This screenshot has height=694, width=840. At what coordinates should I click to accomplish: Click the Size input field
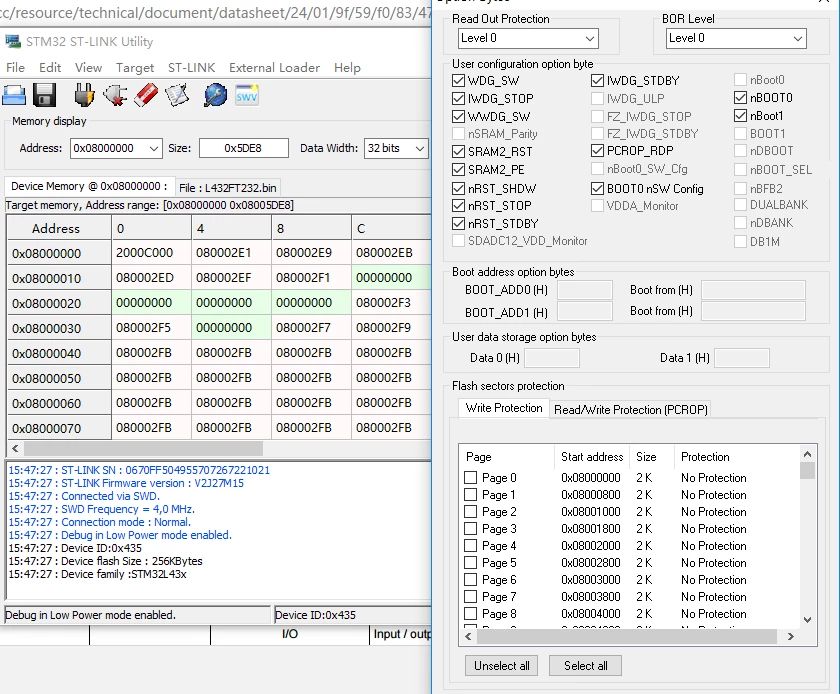(244, 148)
